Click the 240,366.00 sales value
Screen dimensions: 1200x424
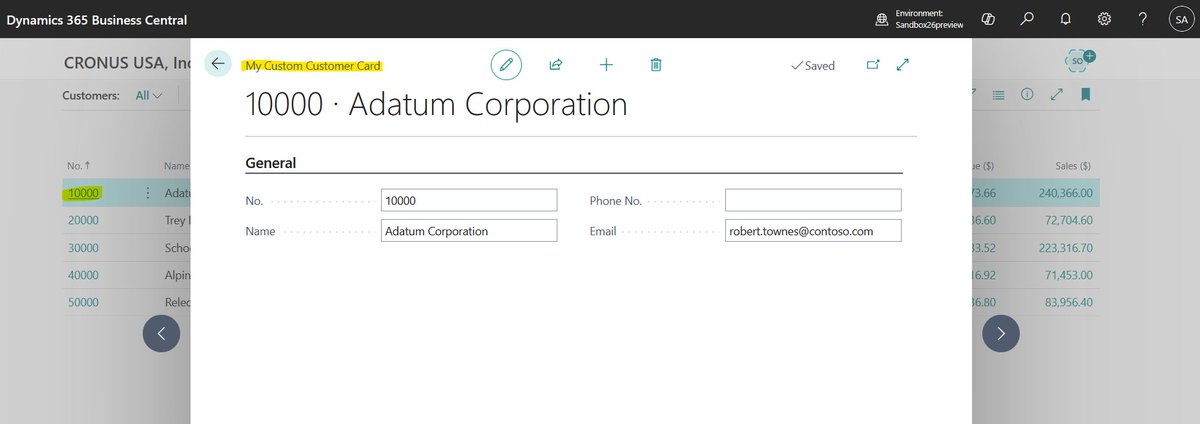[1065, 193]
